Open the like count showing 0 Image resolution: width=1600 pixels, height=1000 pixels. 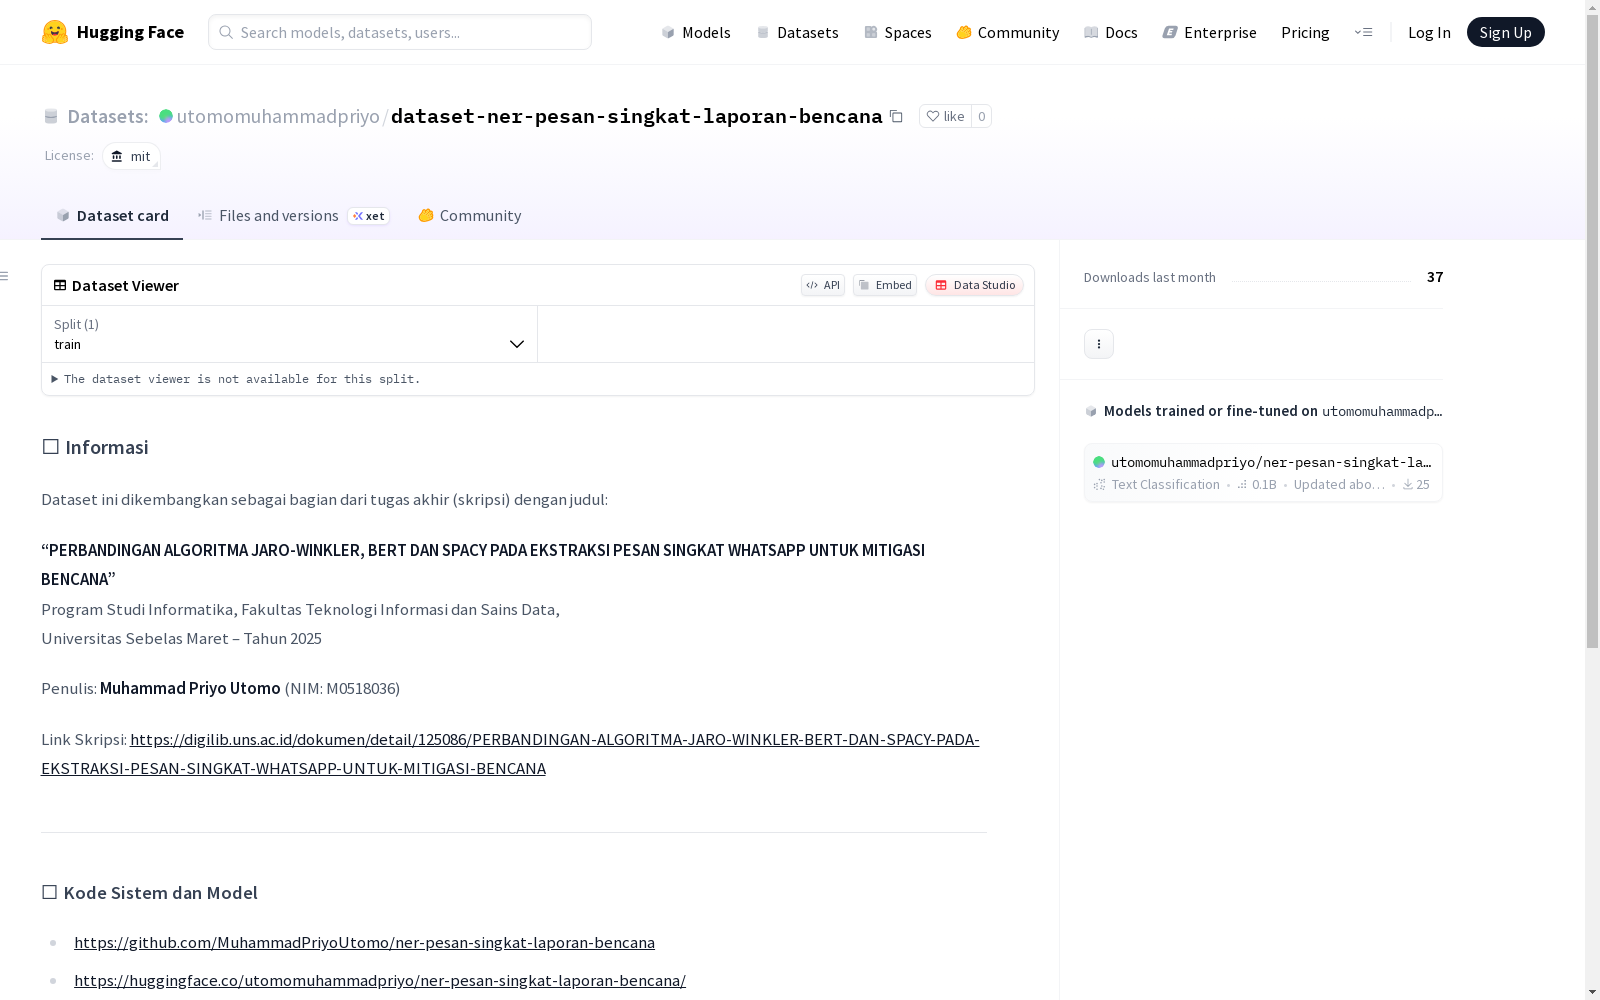pos(982,116)
